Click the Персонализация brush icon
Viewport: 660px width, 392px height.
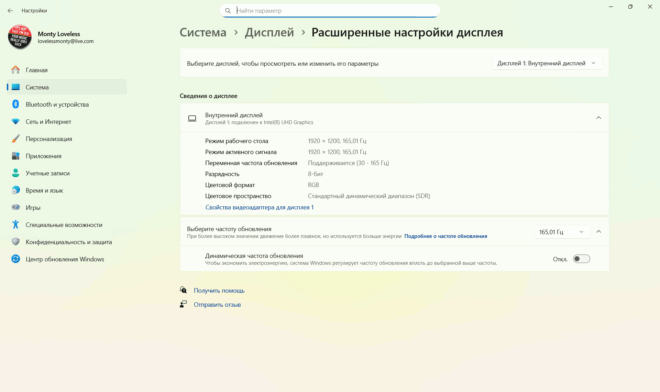click(x=16, y=139)
